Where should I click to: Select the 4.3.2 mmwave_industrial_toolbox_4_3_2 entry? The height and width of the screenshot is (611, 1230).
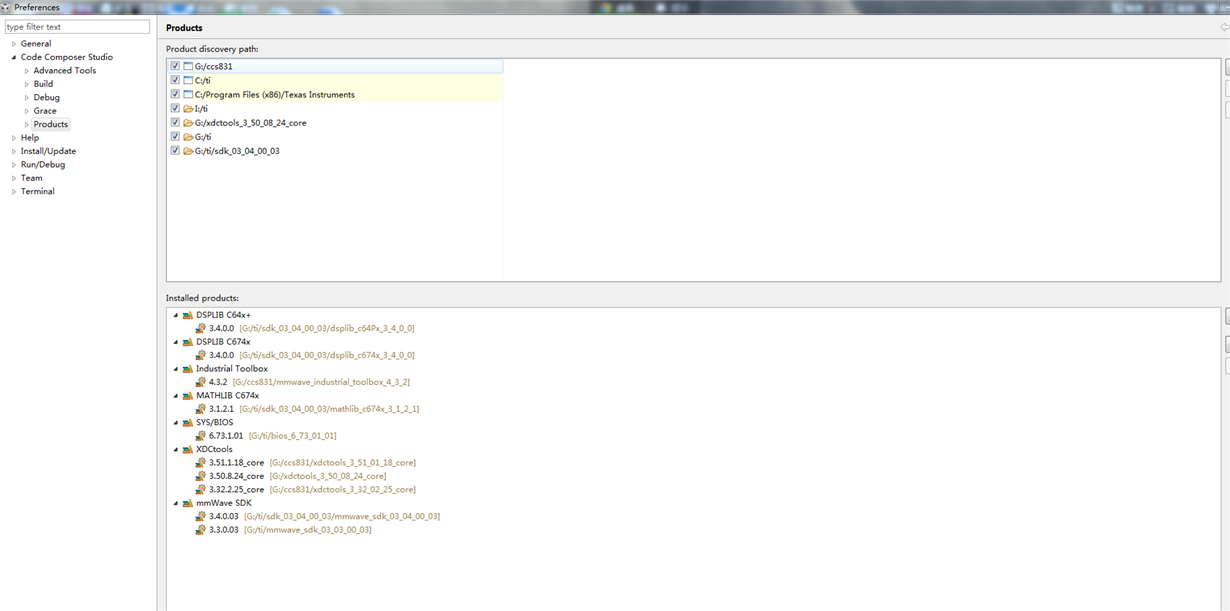310,382
